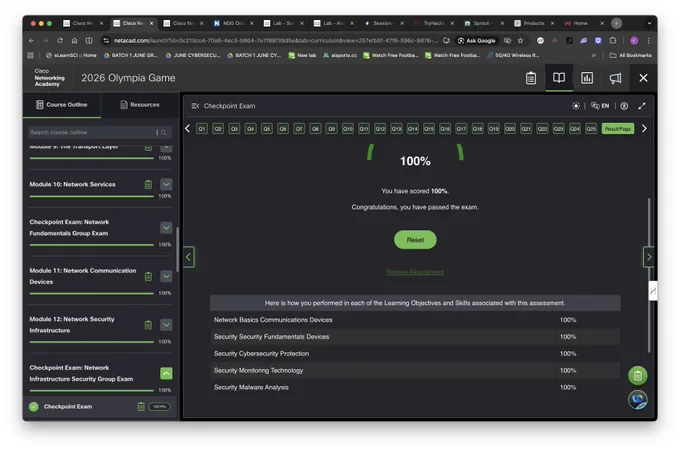This screenshot has height=451, width=680.
Task: Open the clipboard notes icon in header
Action: 530,78
